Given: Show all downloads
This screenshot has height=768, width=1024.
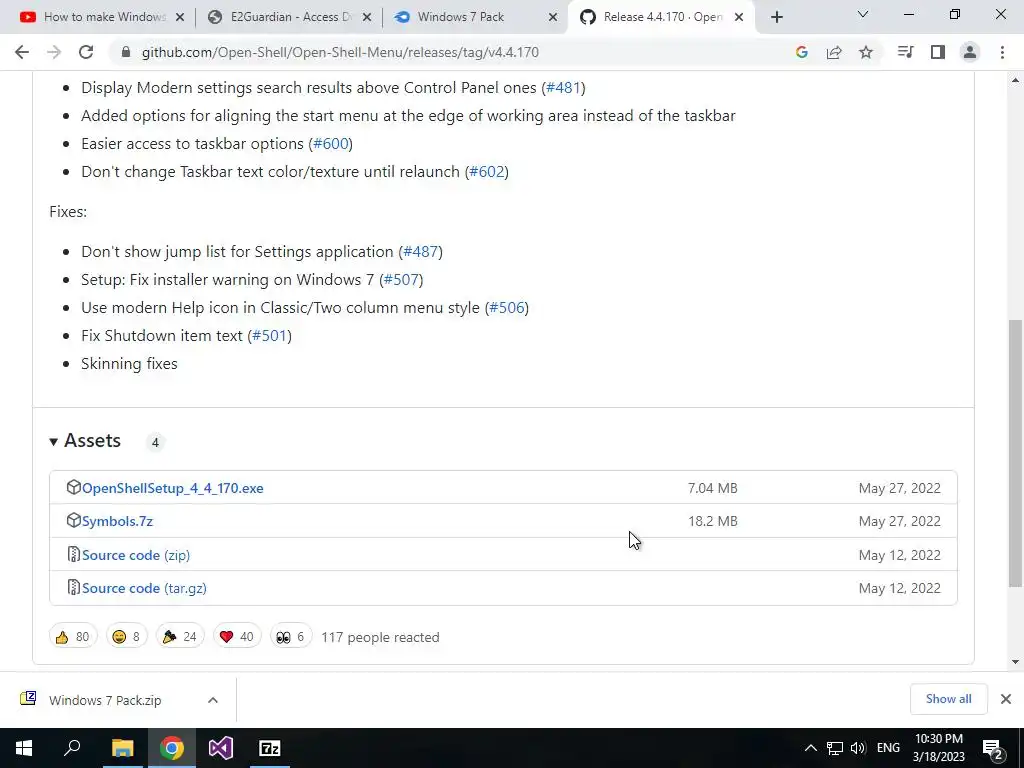Looking at the screenshot, I should 948,699.
